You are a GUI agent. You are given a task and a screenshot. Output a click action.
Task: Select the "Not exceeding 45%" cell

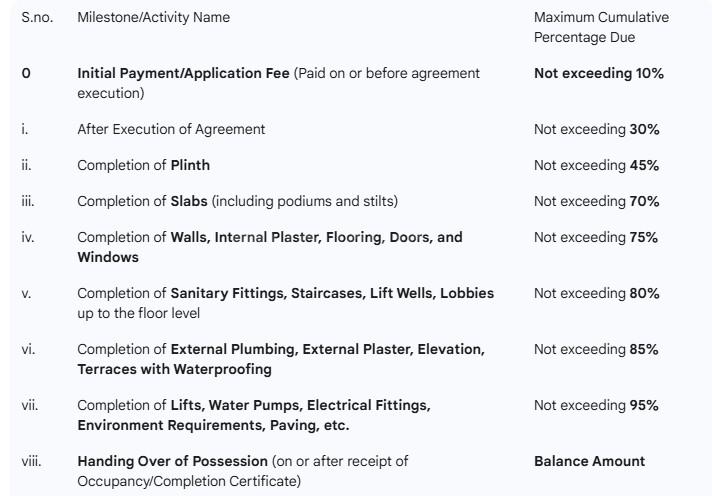point(596,166)
